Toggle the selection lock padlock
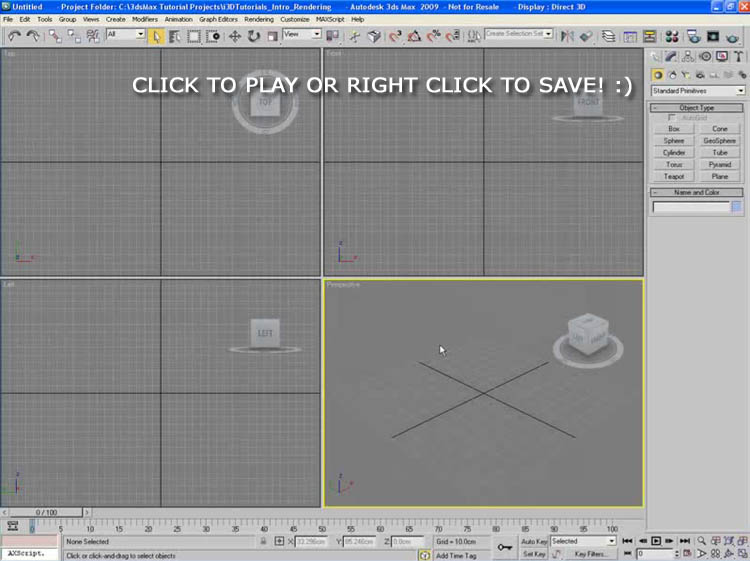 (263, 541)
